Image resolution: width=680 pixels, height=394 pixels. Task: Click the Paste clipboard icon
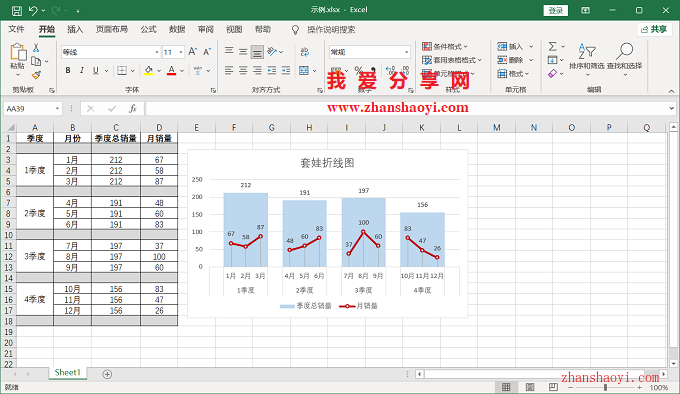pyautogui.click(x=18, y=52)
